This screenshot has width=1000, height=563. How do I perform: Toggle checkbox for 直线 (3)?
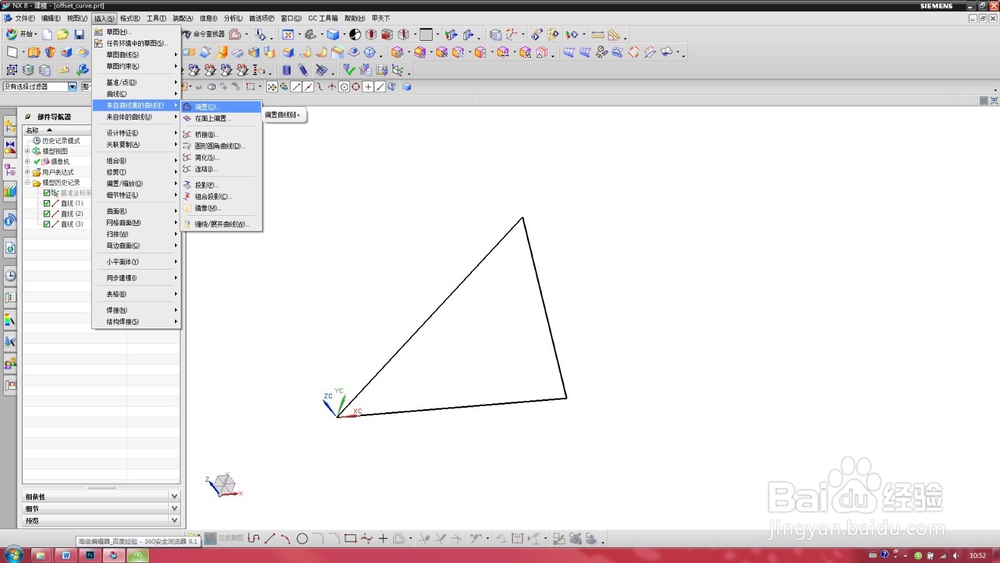[47, 224]
